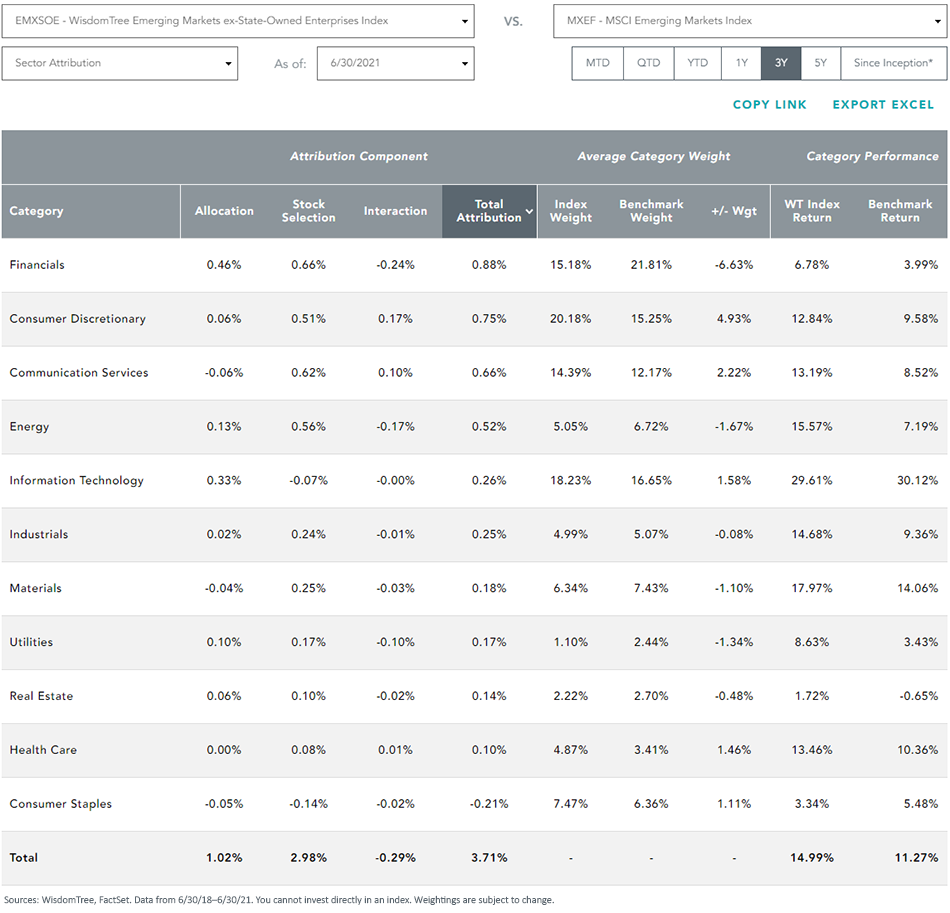
Task: Sort by the Interaction column header
Action: (395, 211)
